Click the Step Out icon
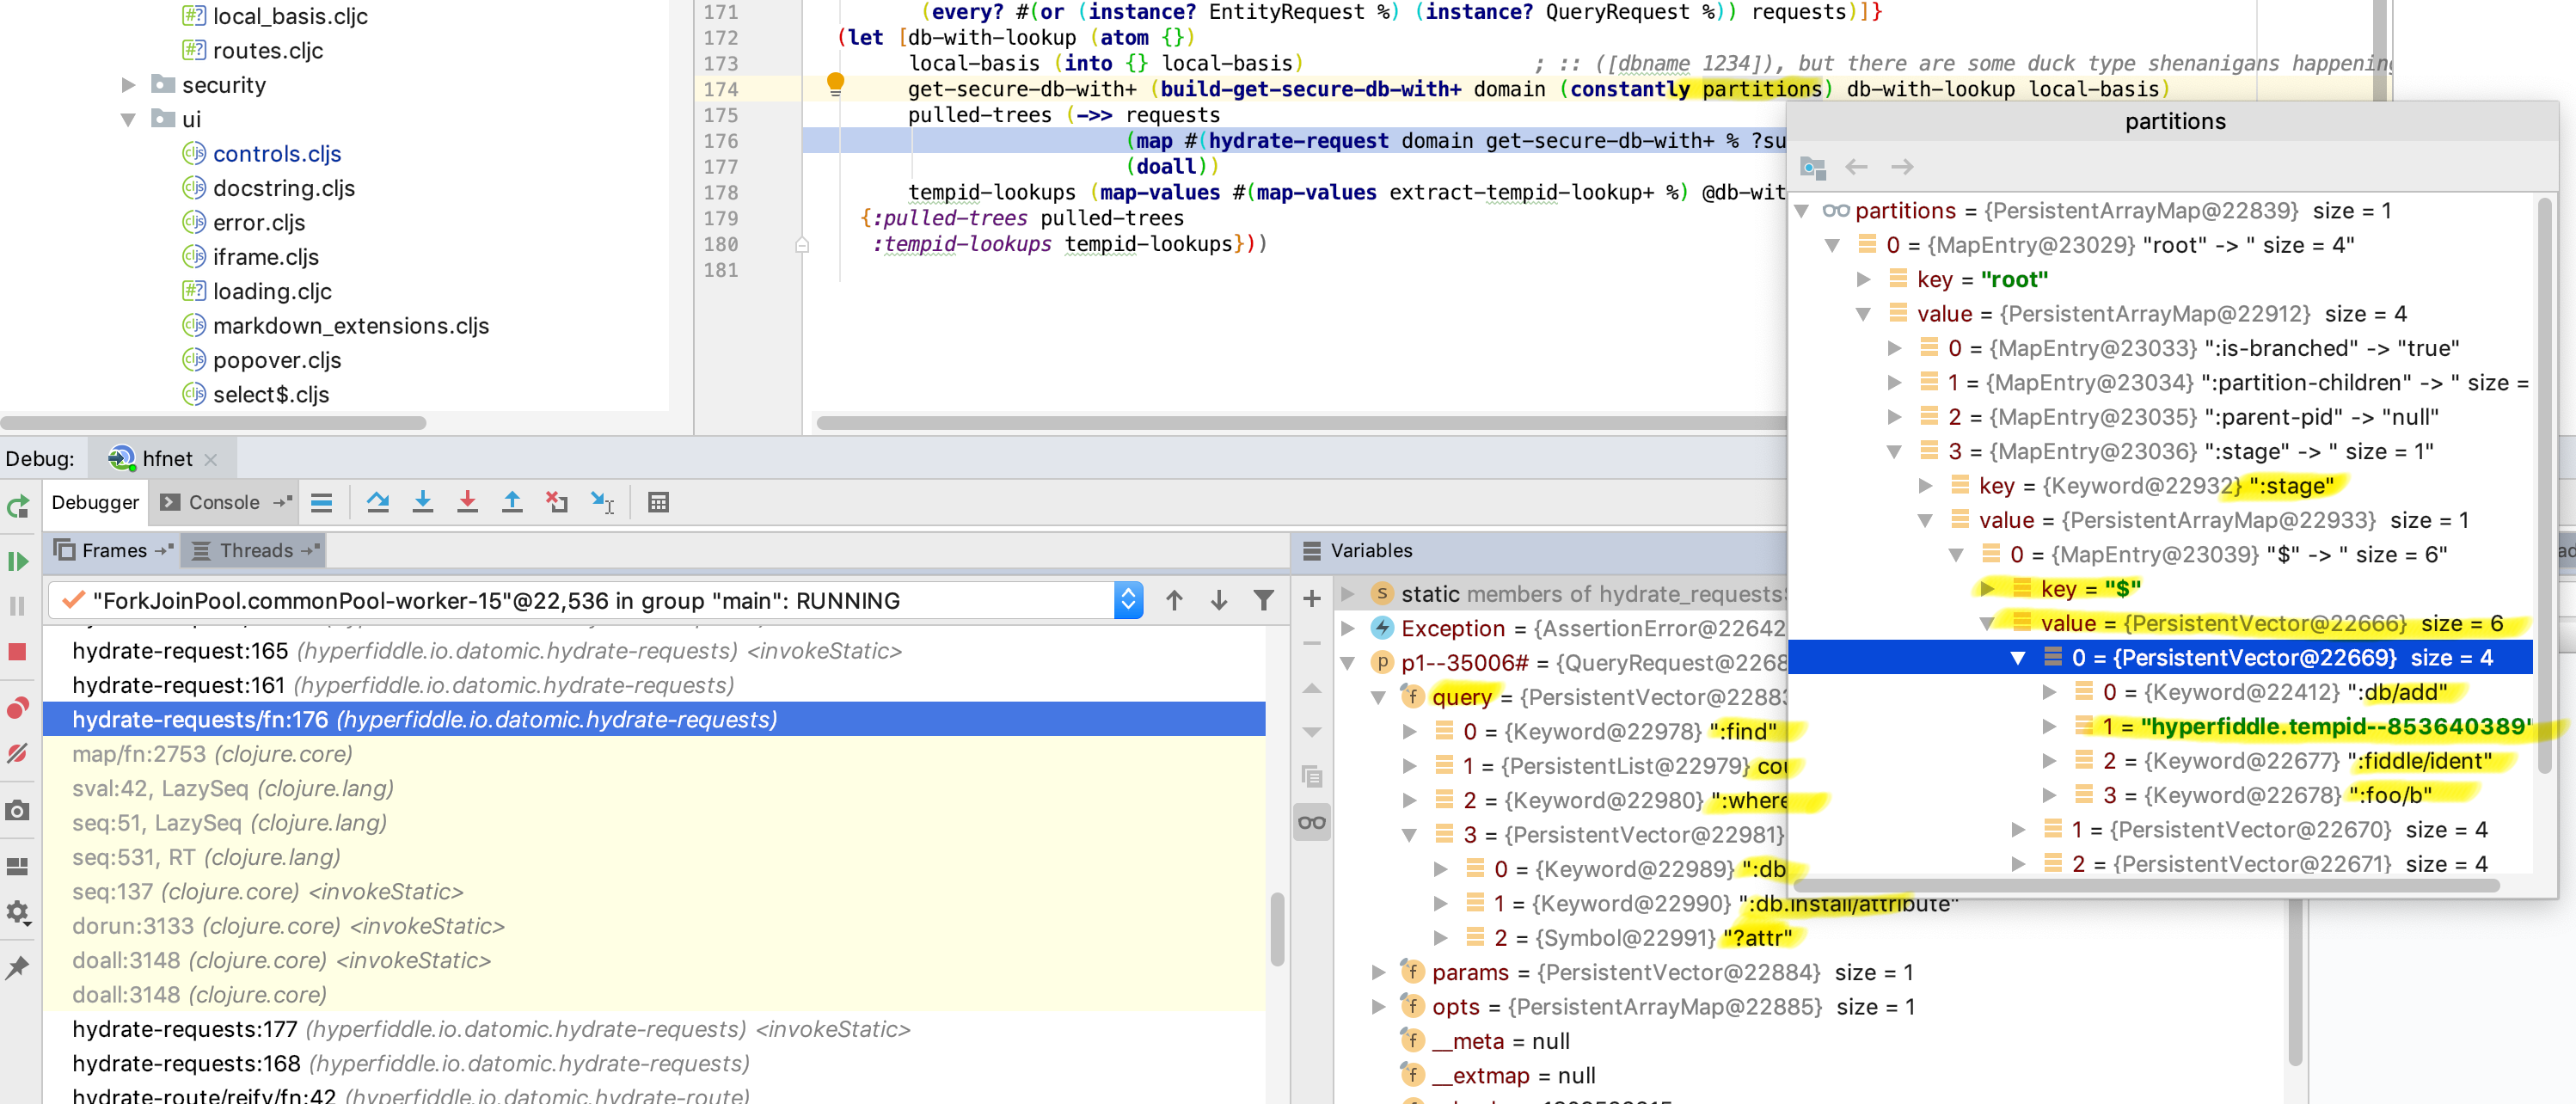This screenshot has width=2576, height=1104. coord(512,502)
